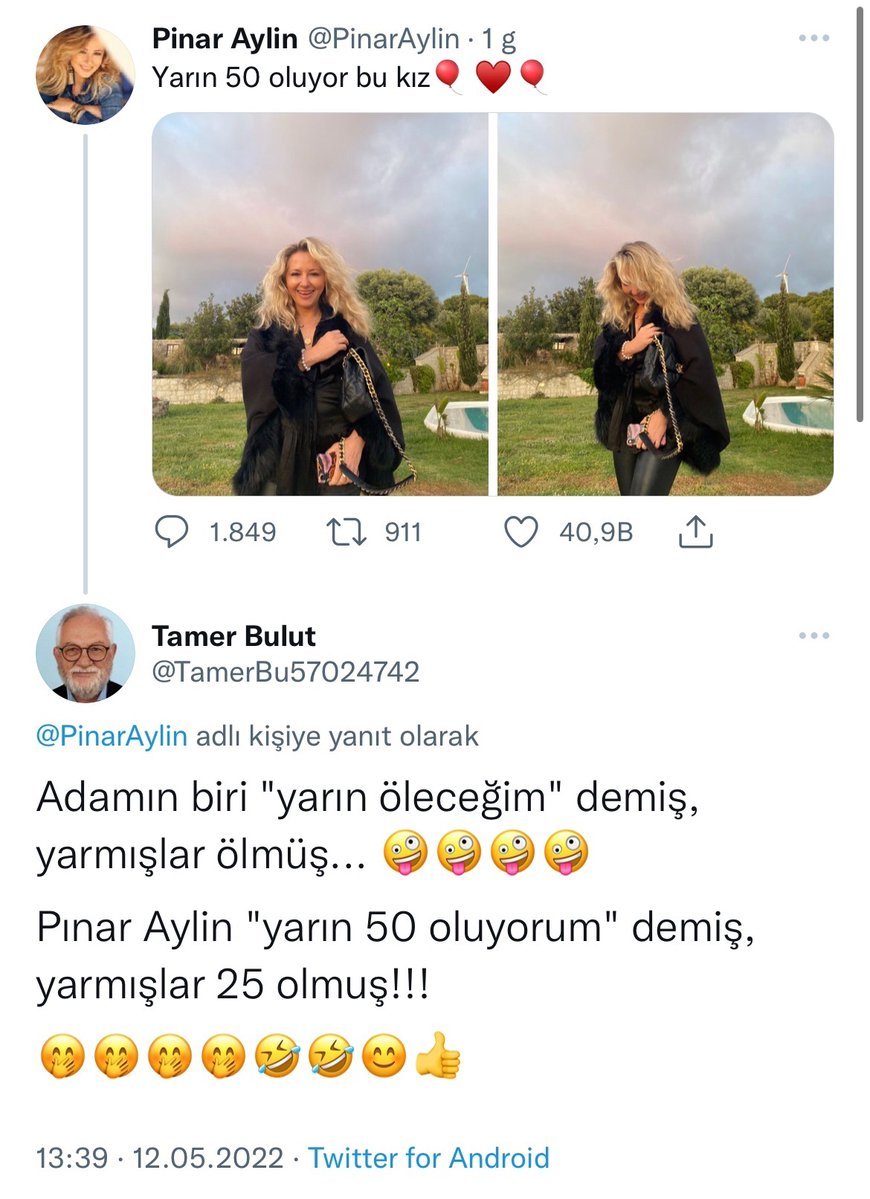This screenshot has height=1199, width=870.
Task: Open the share upload icon
Action: tap(696, 531)
